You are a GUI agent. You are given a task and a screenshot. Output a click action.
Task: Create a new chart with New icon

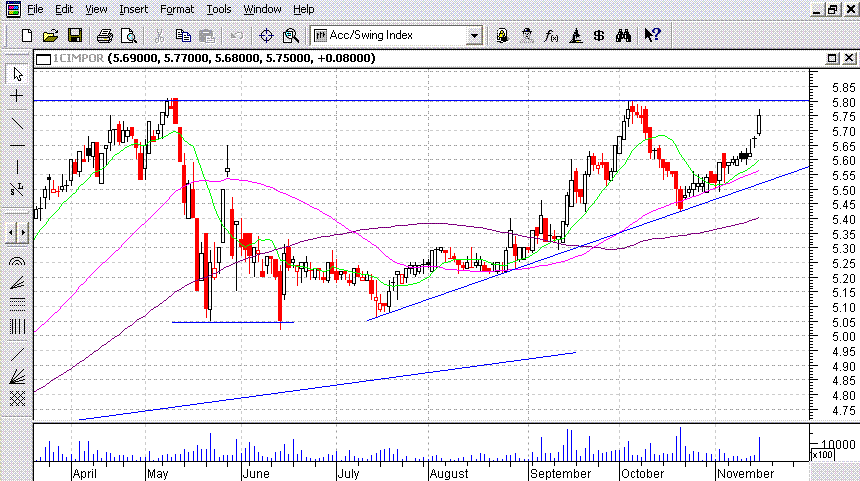pos(26,36)
